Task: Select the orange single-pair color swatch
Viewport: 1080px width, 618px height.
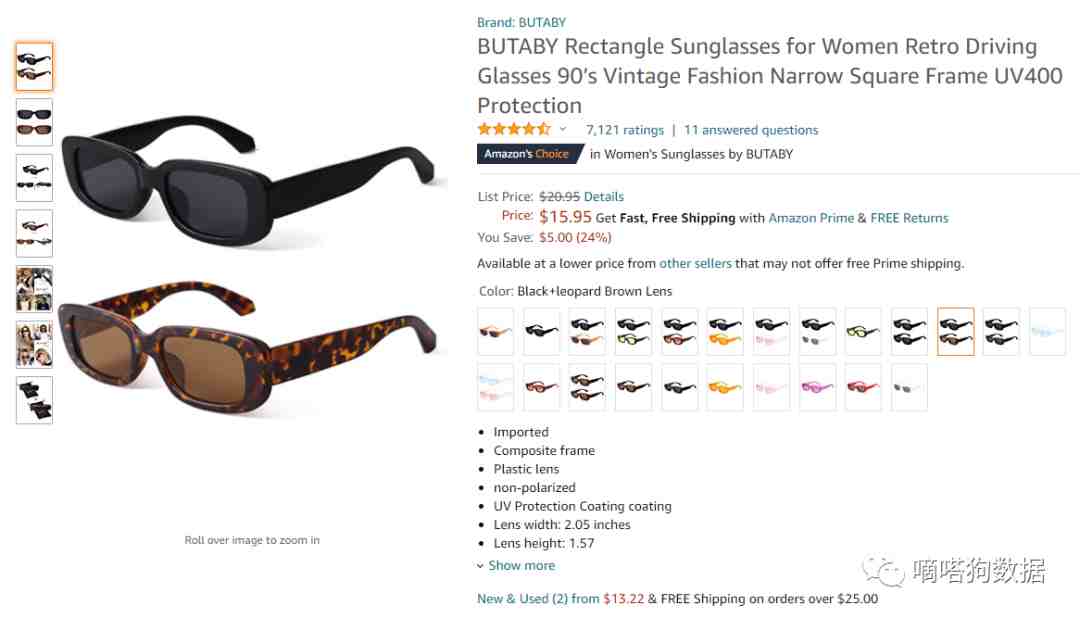Action: pyautogui.click(x=495, y=332)
